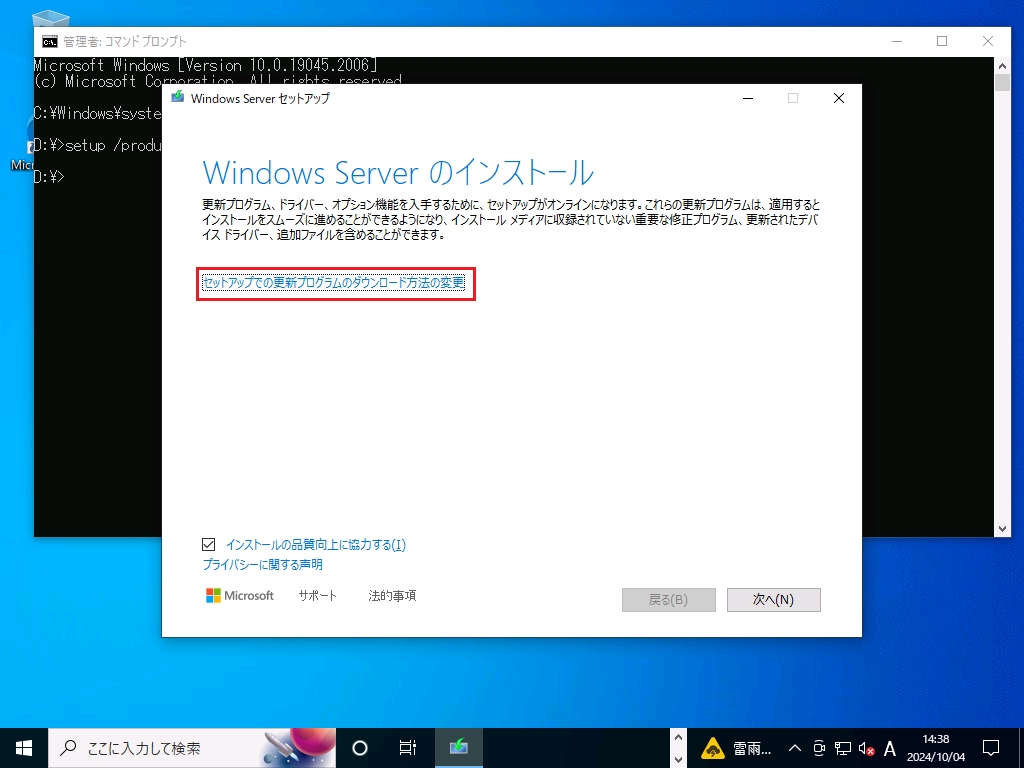Click the Windows Server setup title icon

tap(177, 98)
